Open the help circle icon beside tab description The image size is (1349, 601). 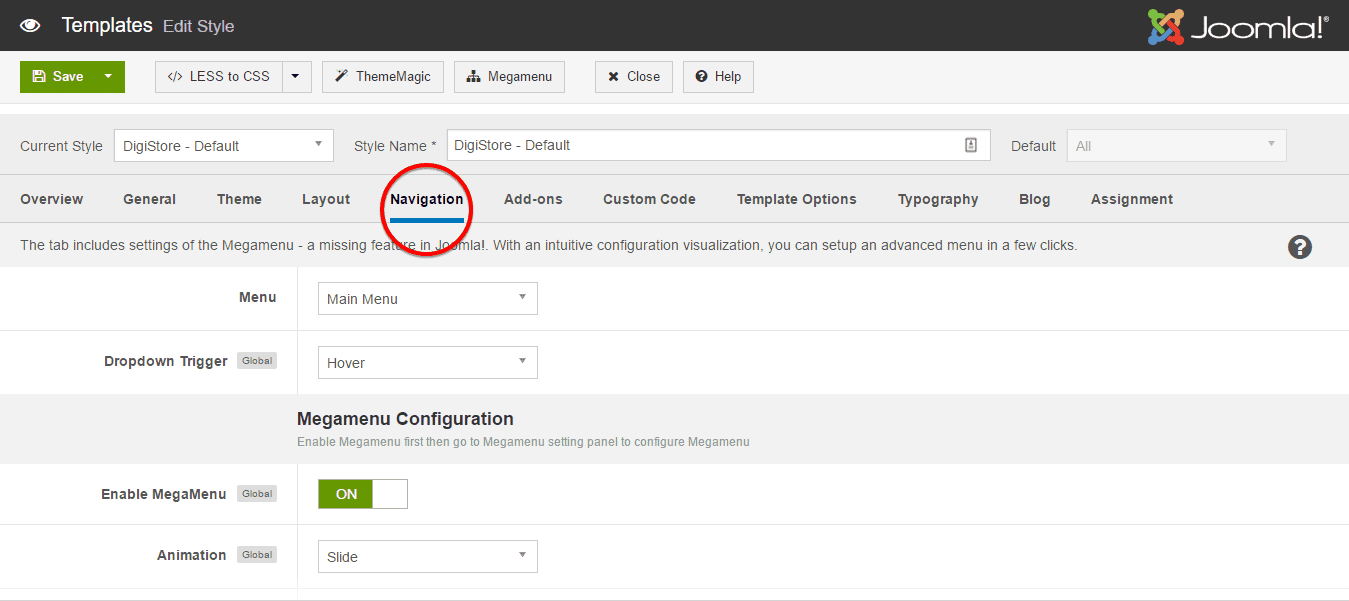pyautogui.click(x=1299, y=246)
